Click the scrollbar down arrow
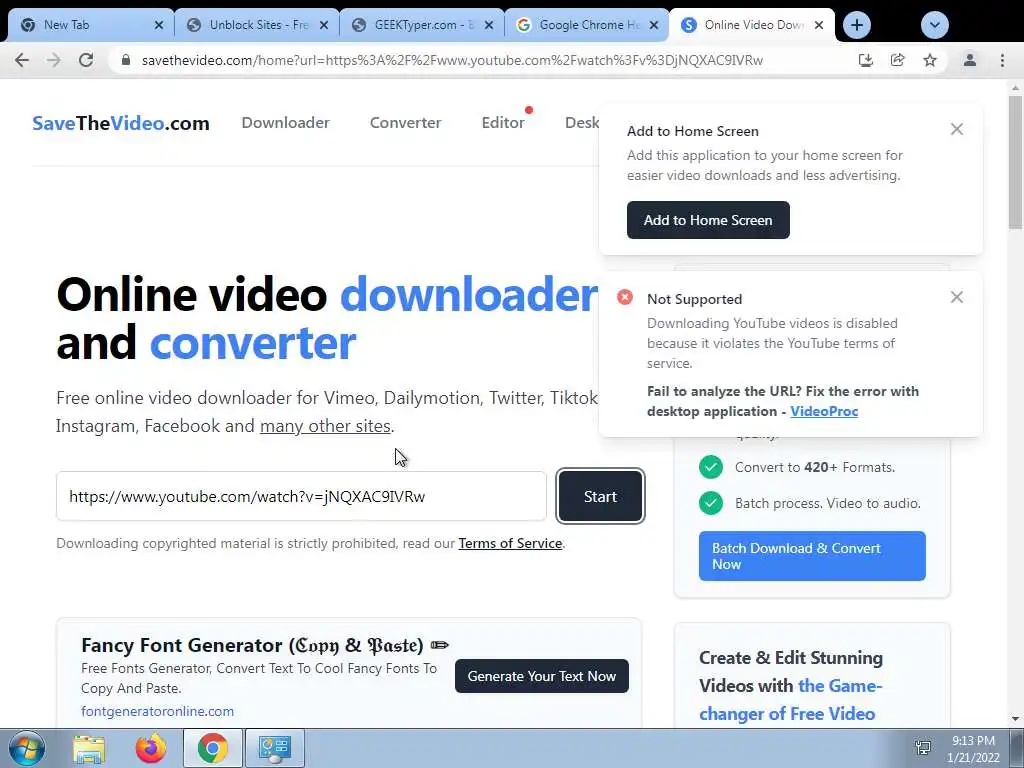This screenshot has height=768, width=1024. point(1015,719)
